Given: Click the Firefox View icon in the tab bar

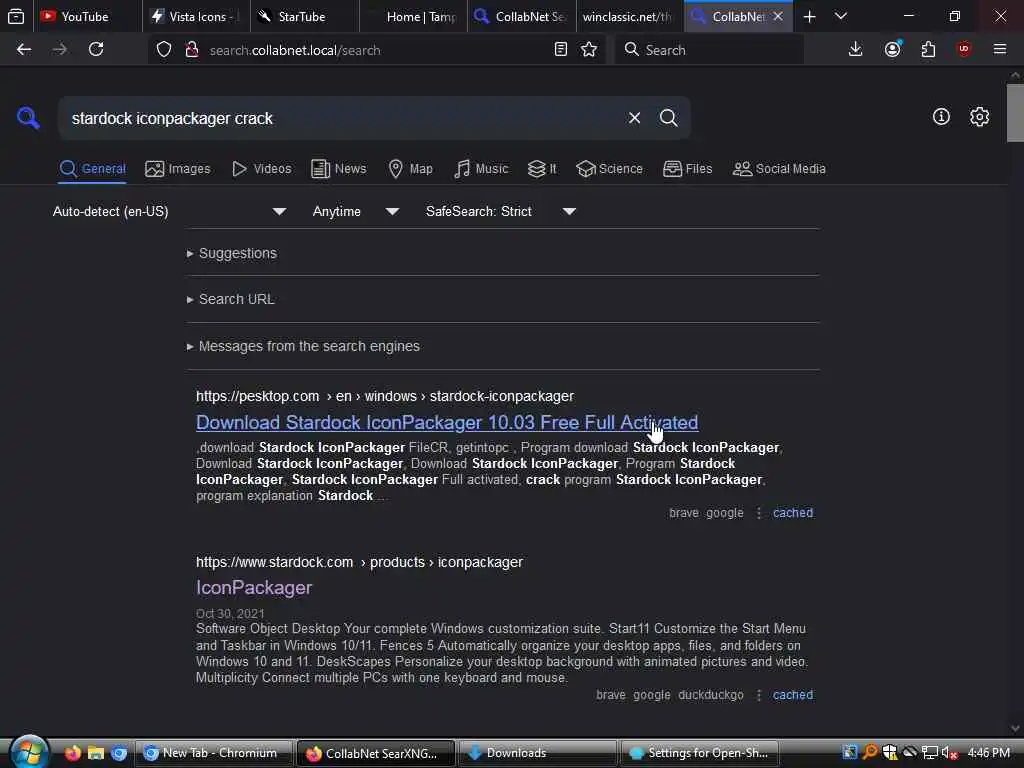Looking at the screenshot, I should (x=16, y=16).
